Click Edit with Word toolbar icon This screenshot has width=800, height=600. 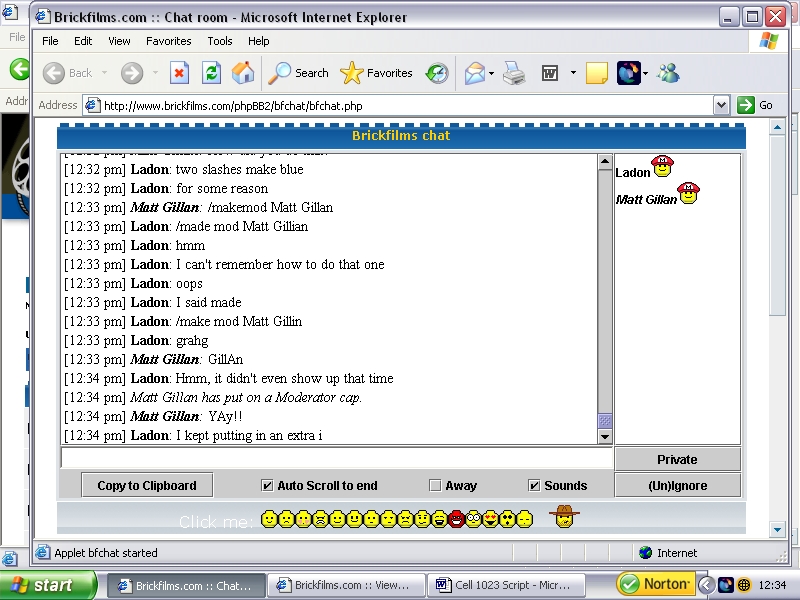549,73
